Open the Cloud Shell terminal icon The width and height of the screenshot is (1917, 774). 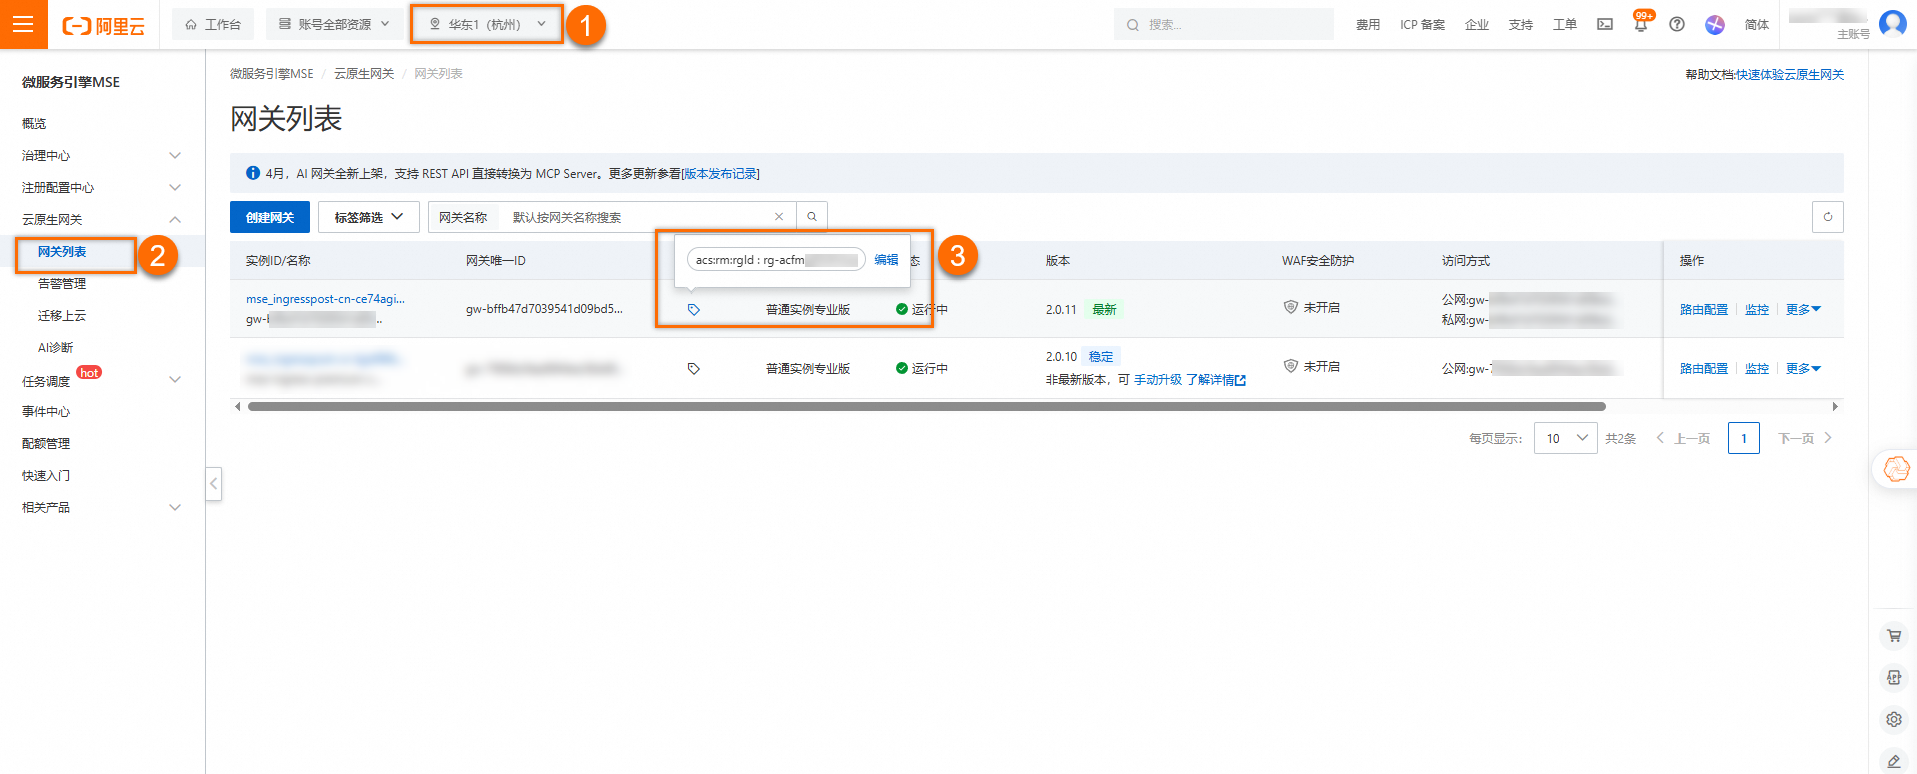pos(1605,24)
